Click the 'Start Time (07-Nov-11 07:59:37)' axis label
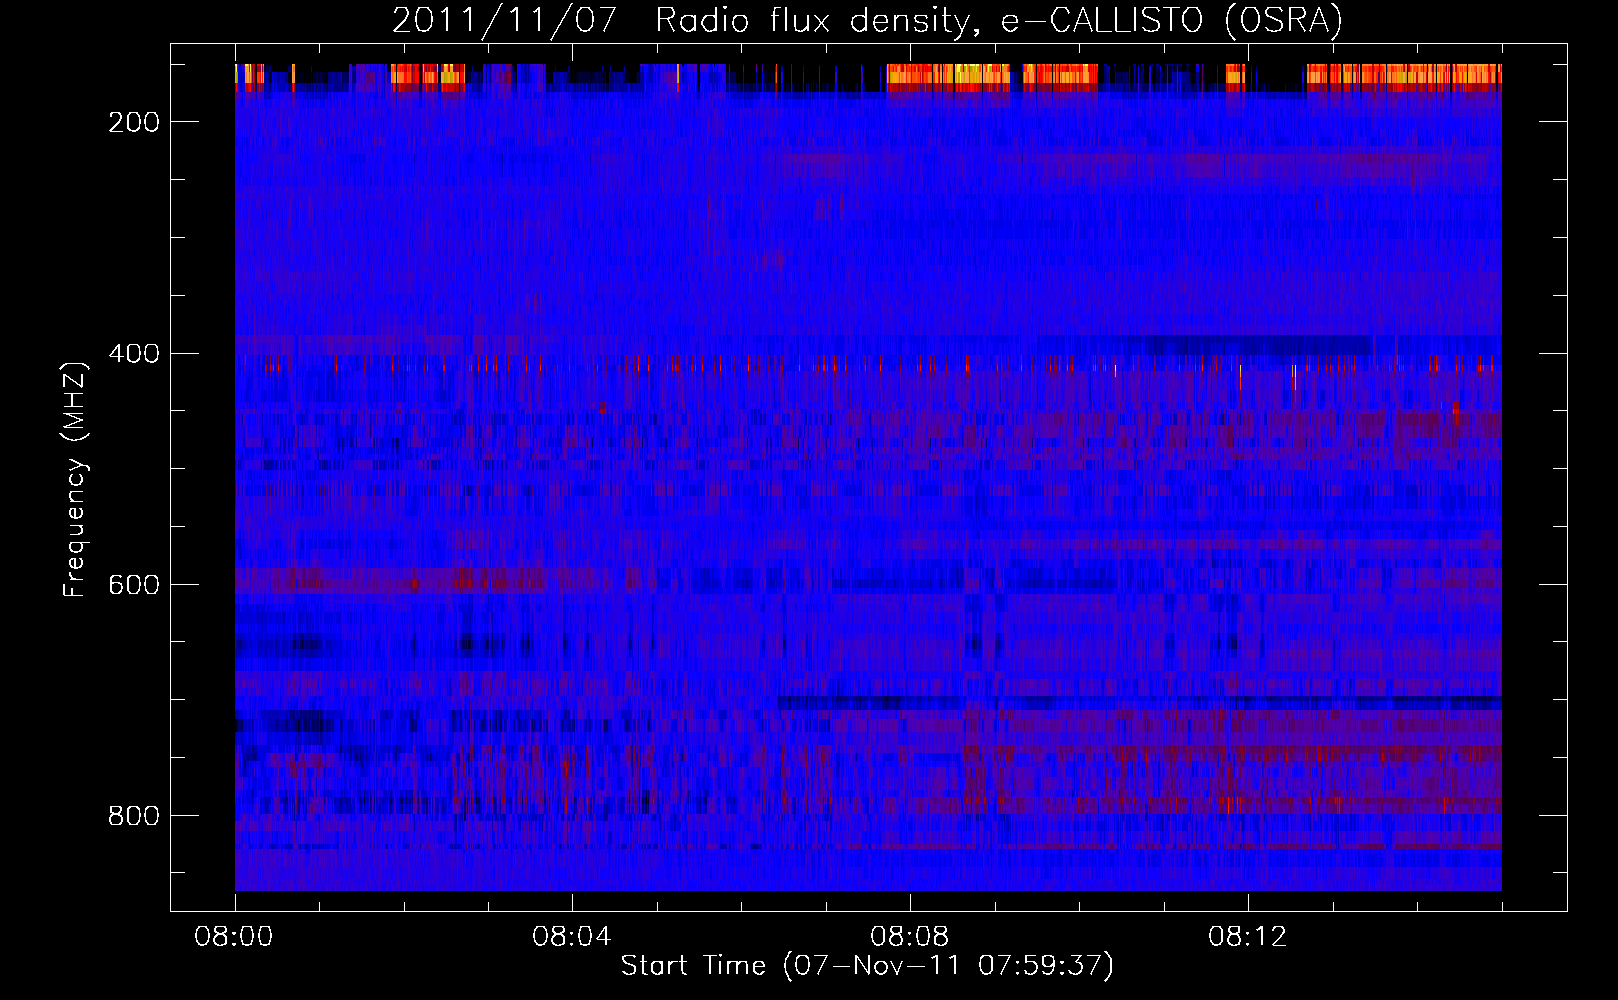The height and width of the screenshot is (1000, 1618). [867, 965]
